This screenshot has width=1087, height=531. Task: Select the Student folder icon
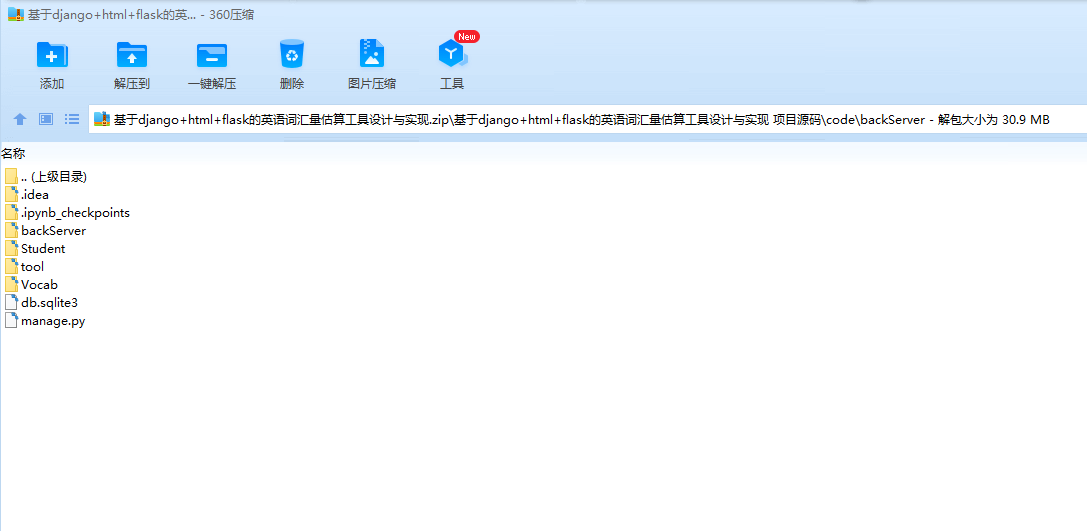(x=11, y=248)
